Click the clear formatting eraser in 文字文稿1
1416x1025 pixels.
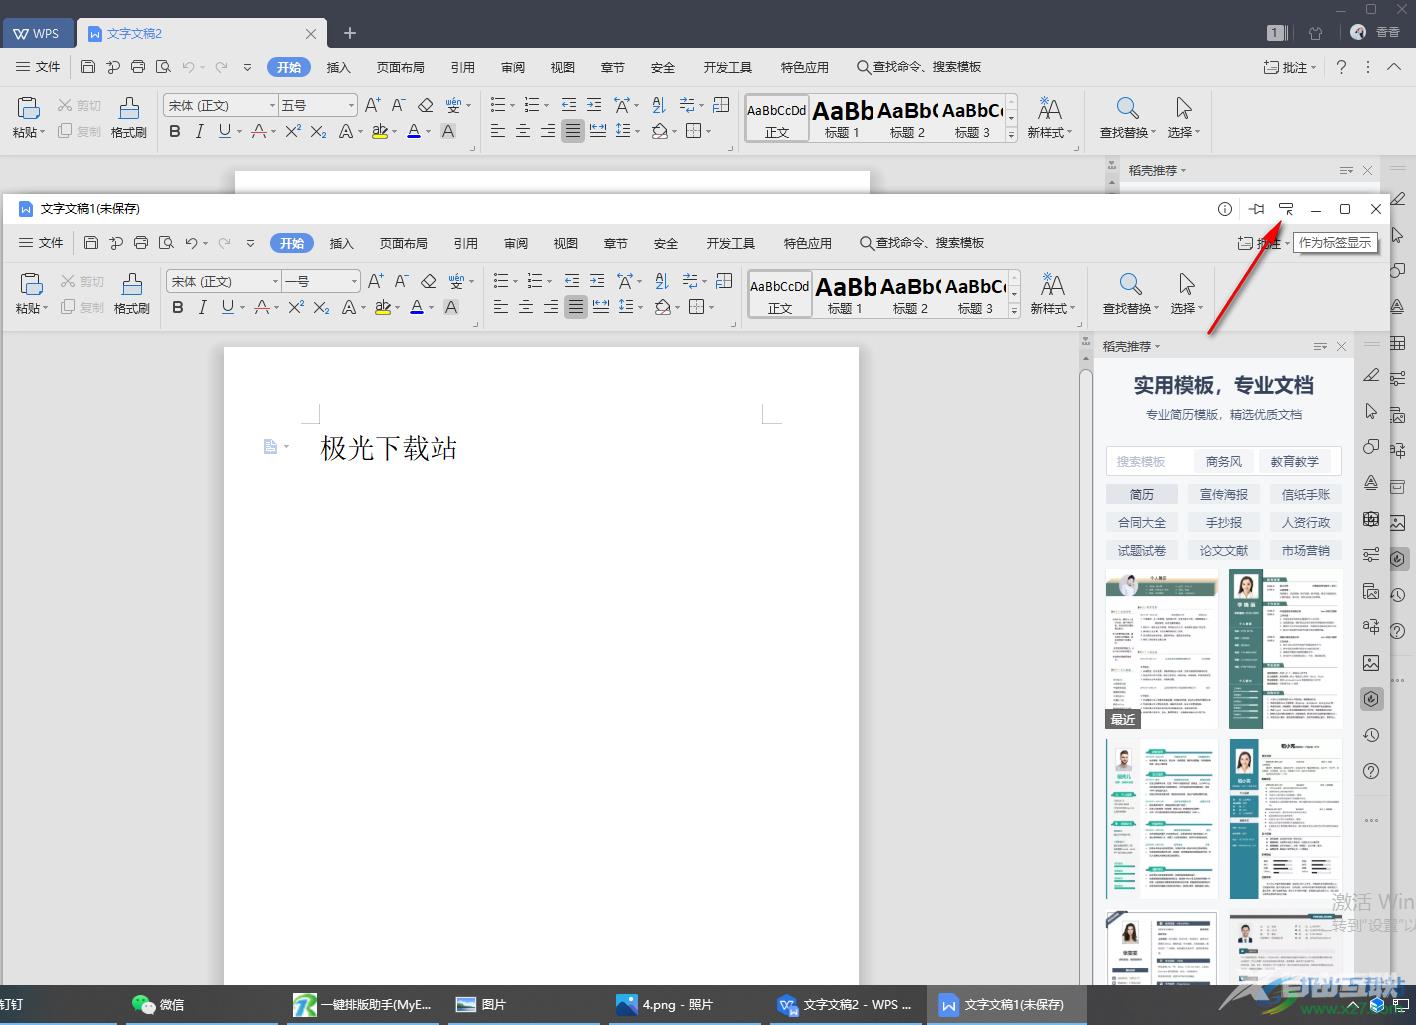click(428, 282)
